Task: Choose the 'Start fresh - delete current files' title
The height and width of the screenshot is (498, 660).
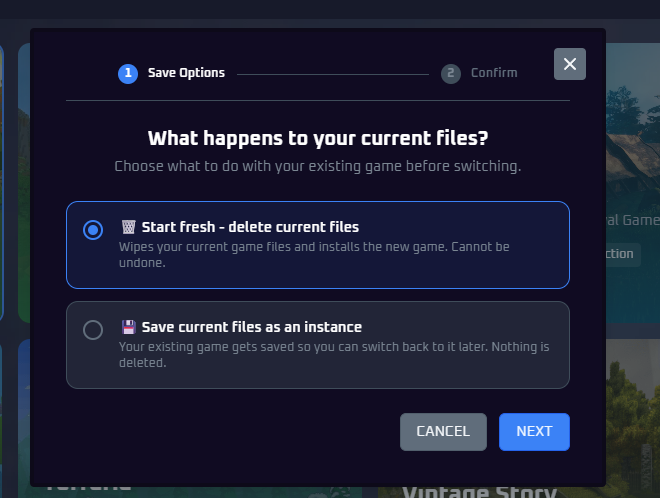Action: point(250,227)
